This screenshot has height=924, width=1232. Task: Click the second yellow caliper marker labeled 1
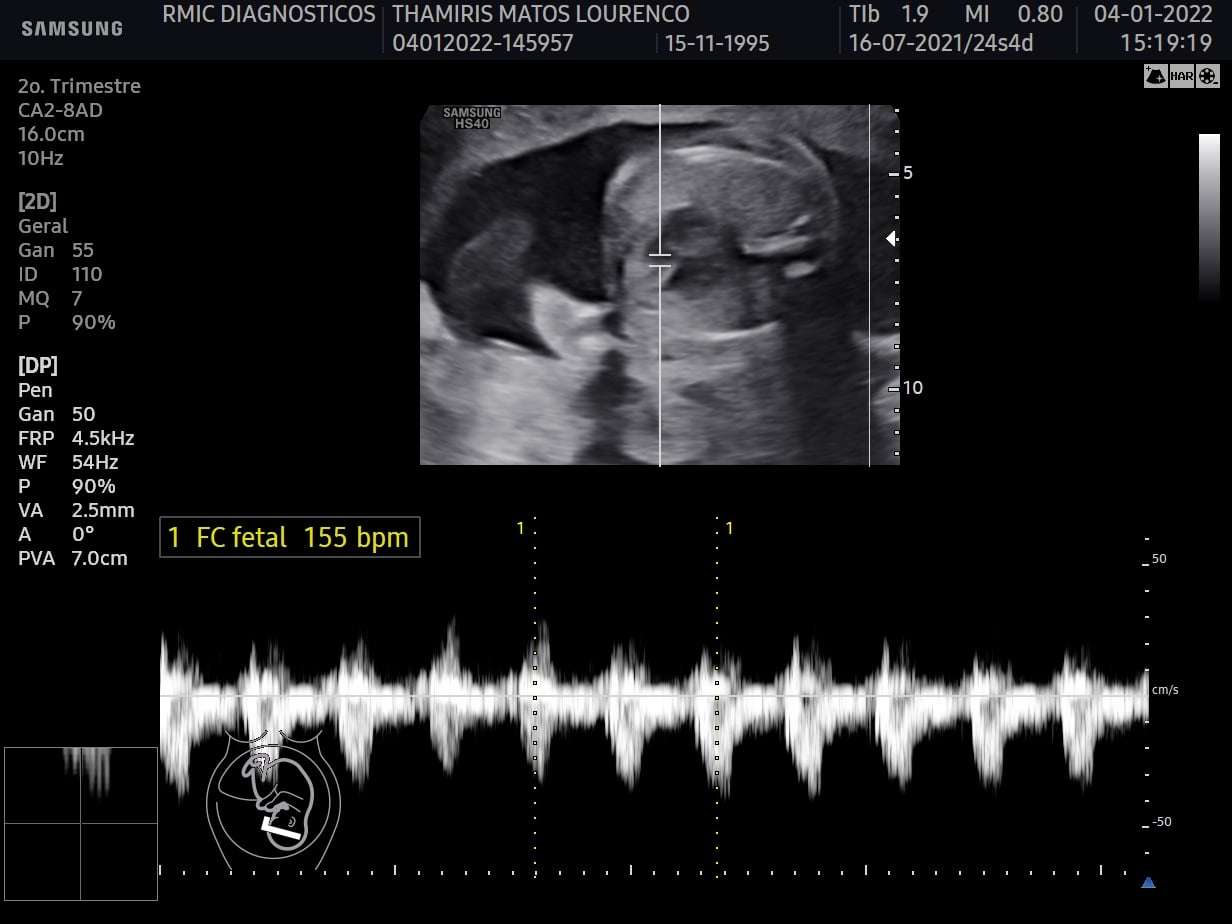click(x=730, y=527)
